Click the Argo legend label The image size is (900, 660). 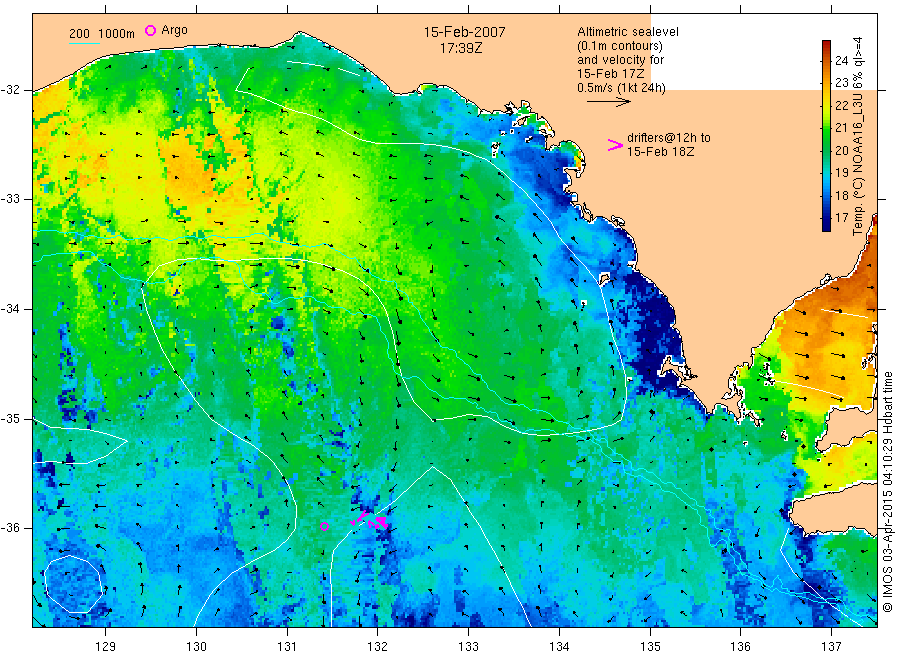174,30
